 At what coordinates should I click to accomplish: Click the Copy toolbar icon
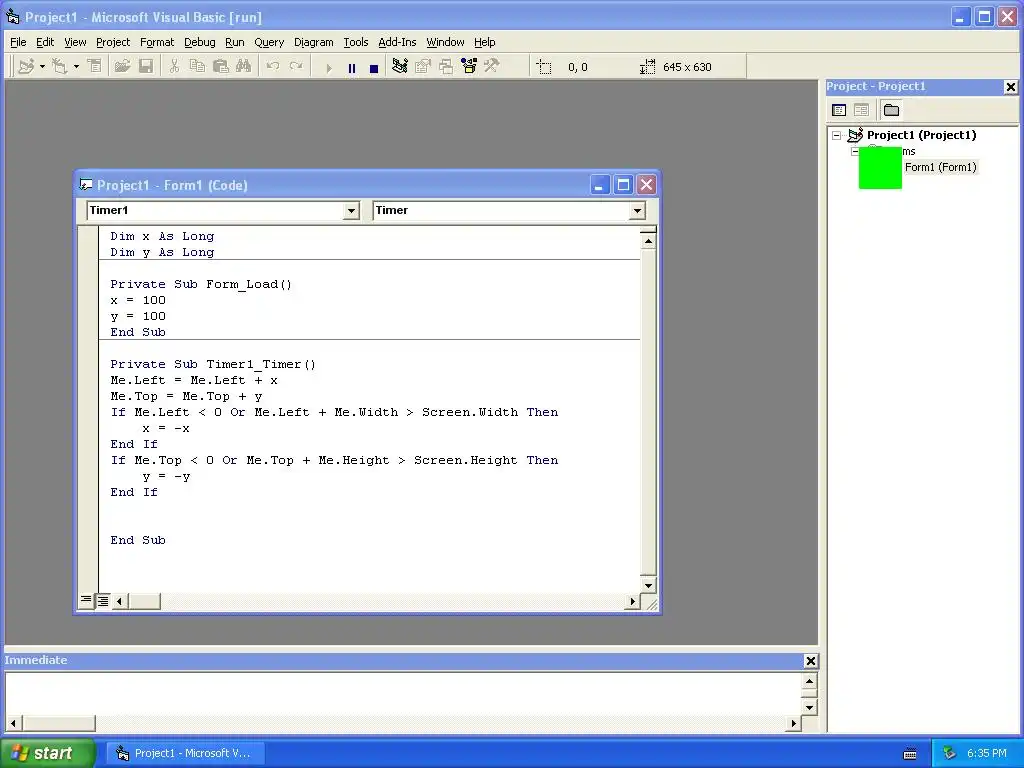coord(197,67)
